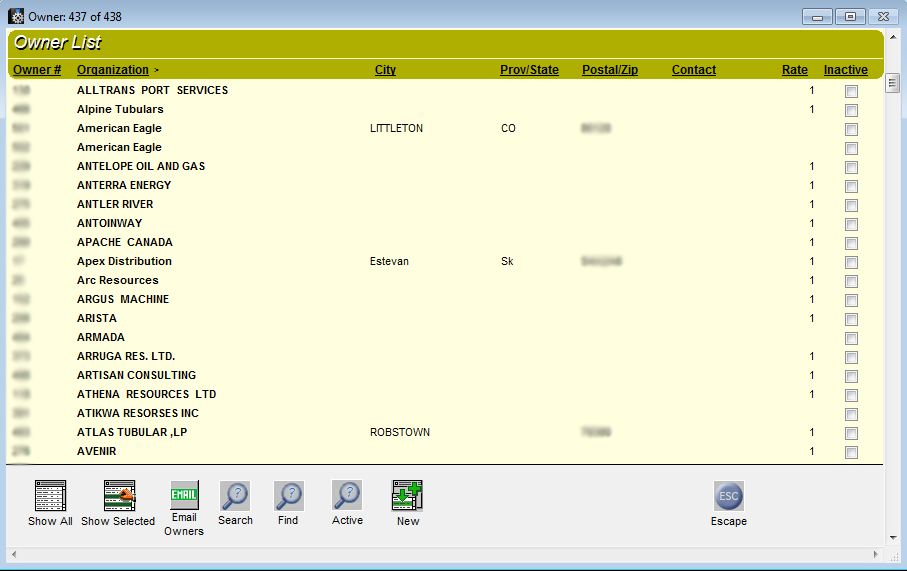
Task: Select APACHE CANADA organization
Action: point(125,242)
